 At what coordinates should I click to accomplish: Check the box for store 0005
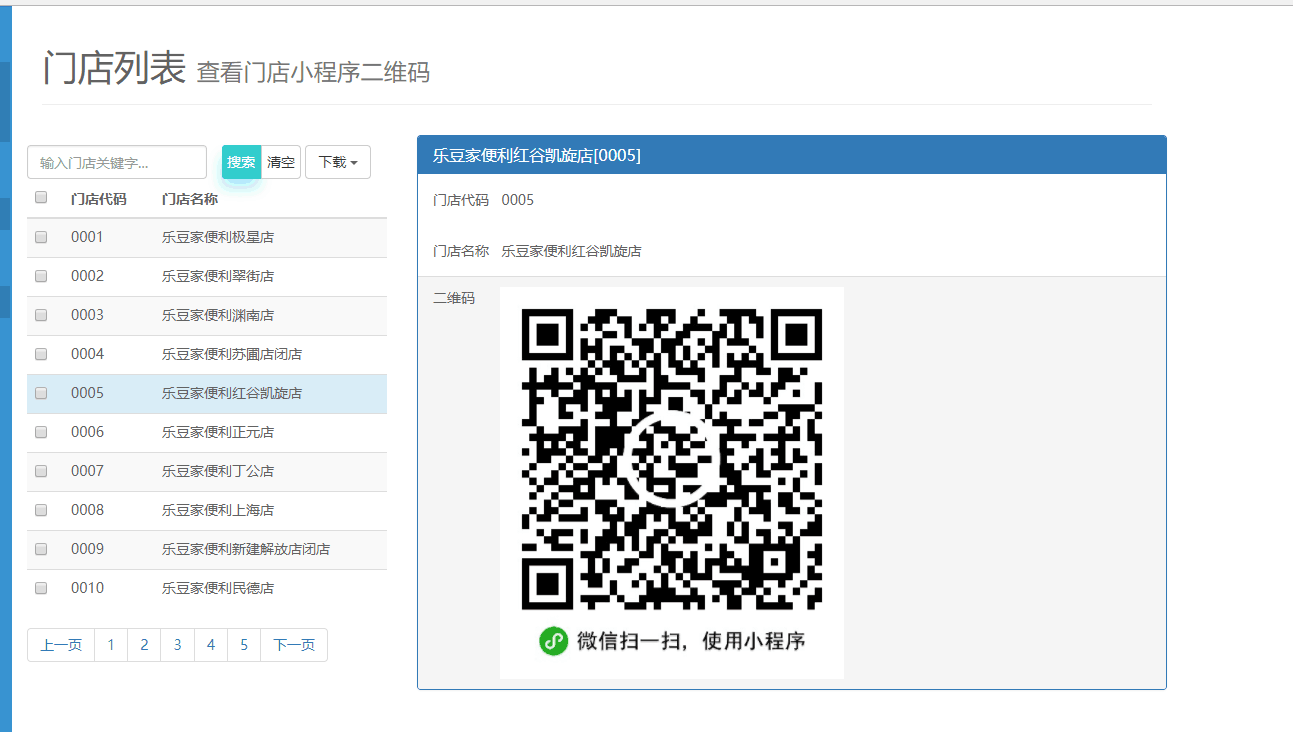[41, 393]
